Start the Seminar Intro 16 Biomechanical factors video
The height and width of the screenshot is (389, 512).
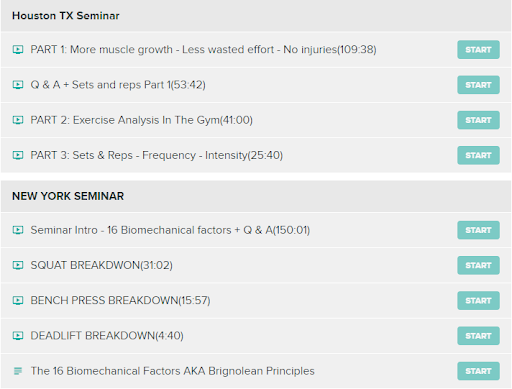[478, 230]
